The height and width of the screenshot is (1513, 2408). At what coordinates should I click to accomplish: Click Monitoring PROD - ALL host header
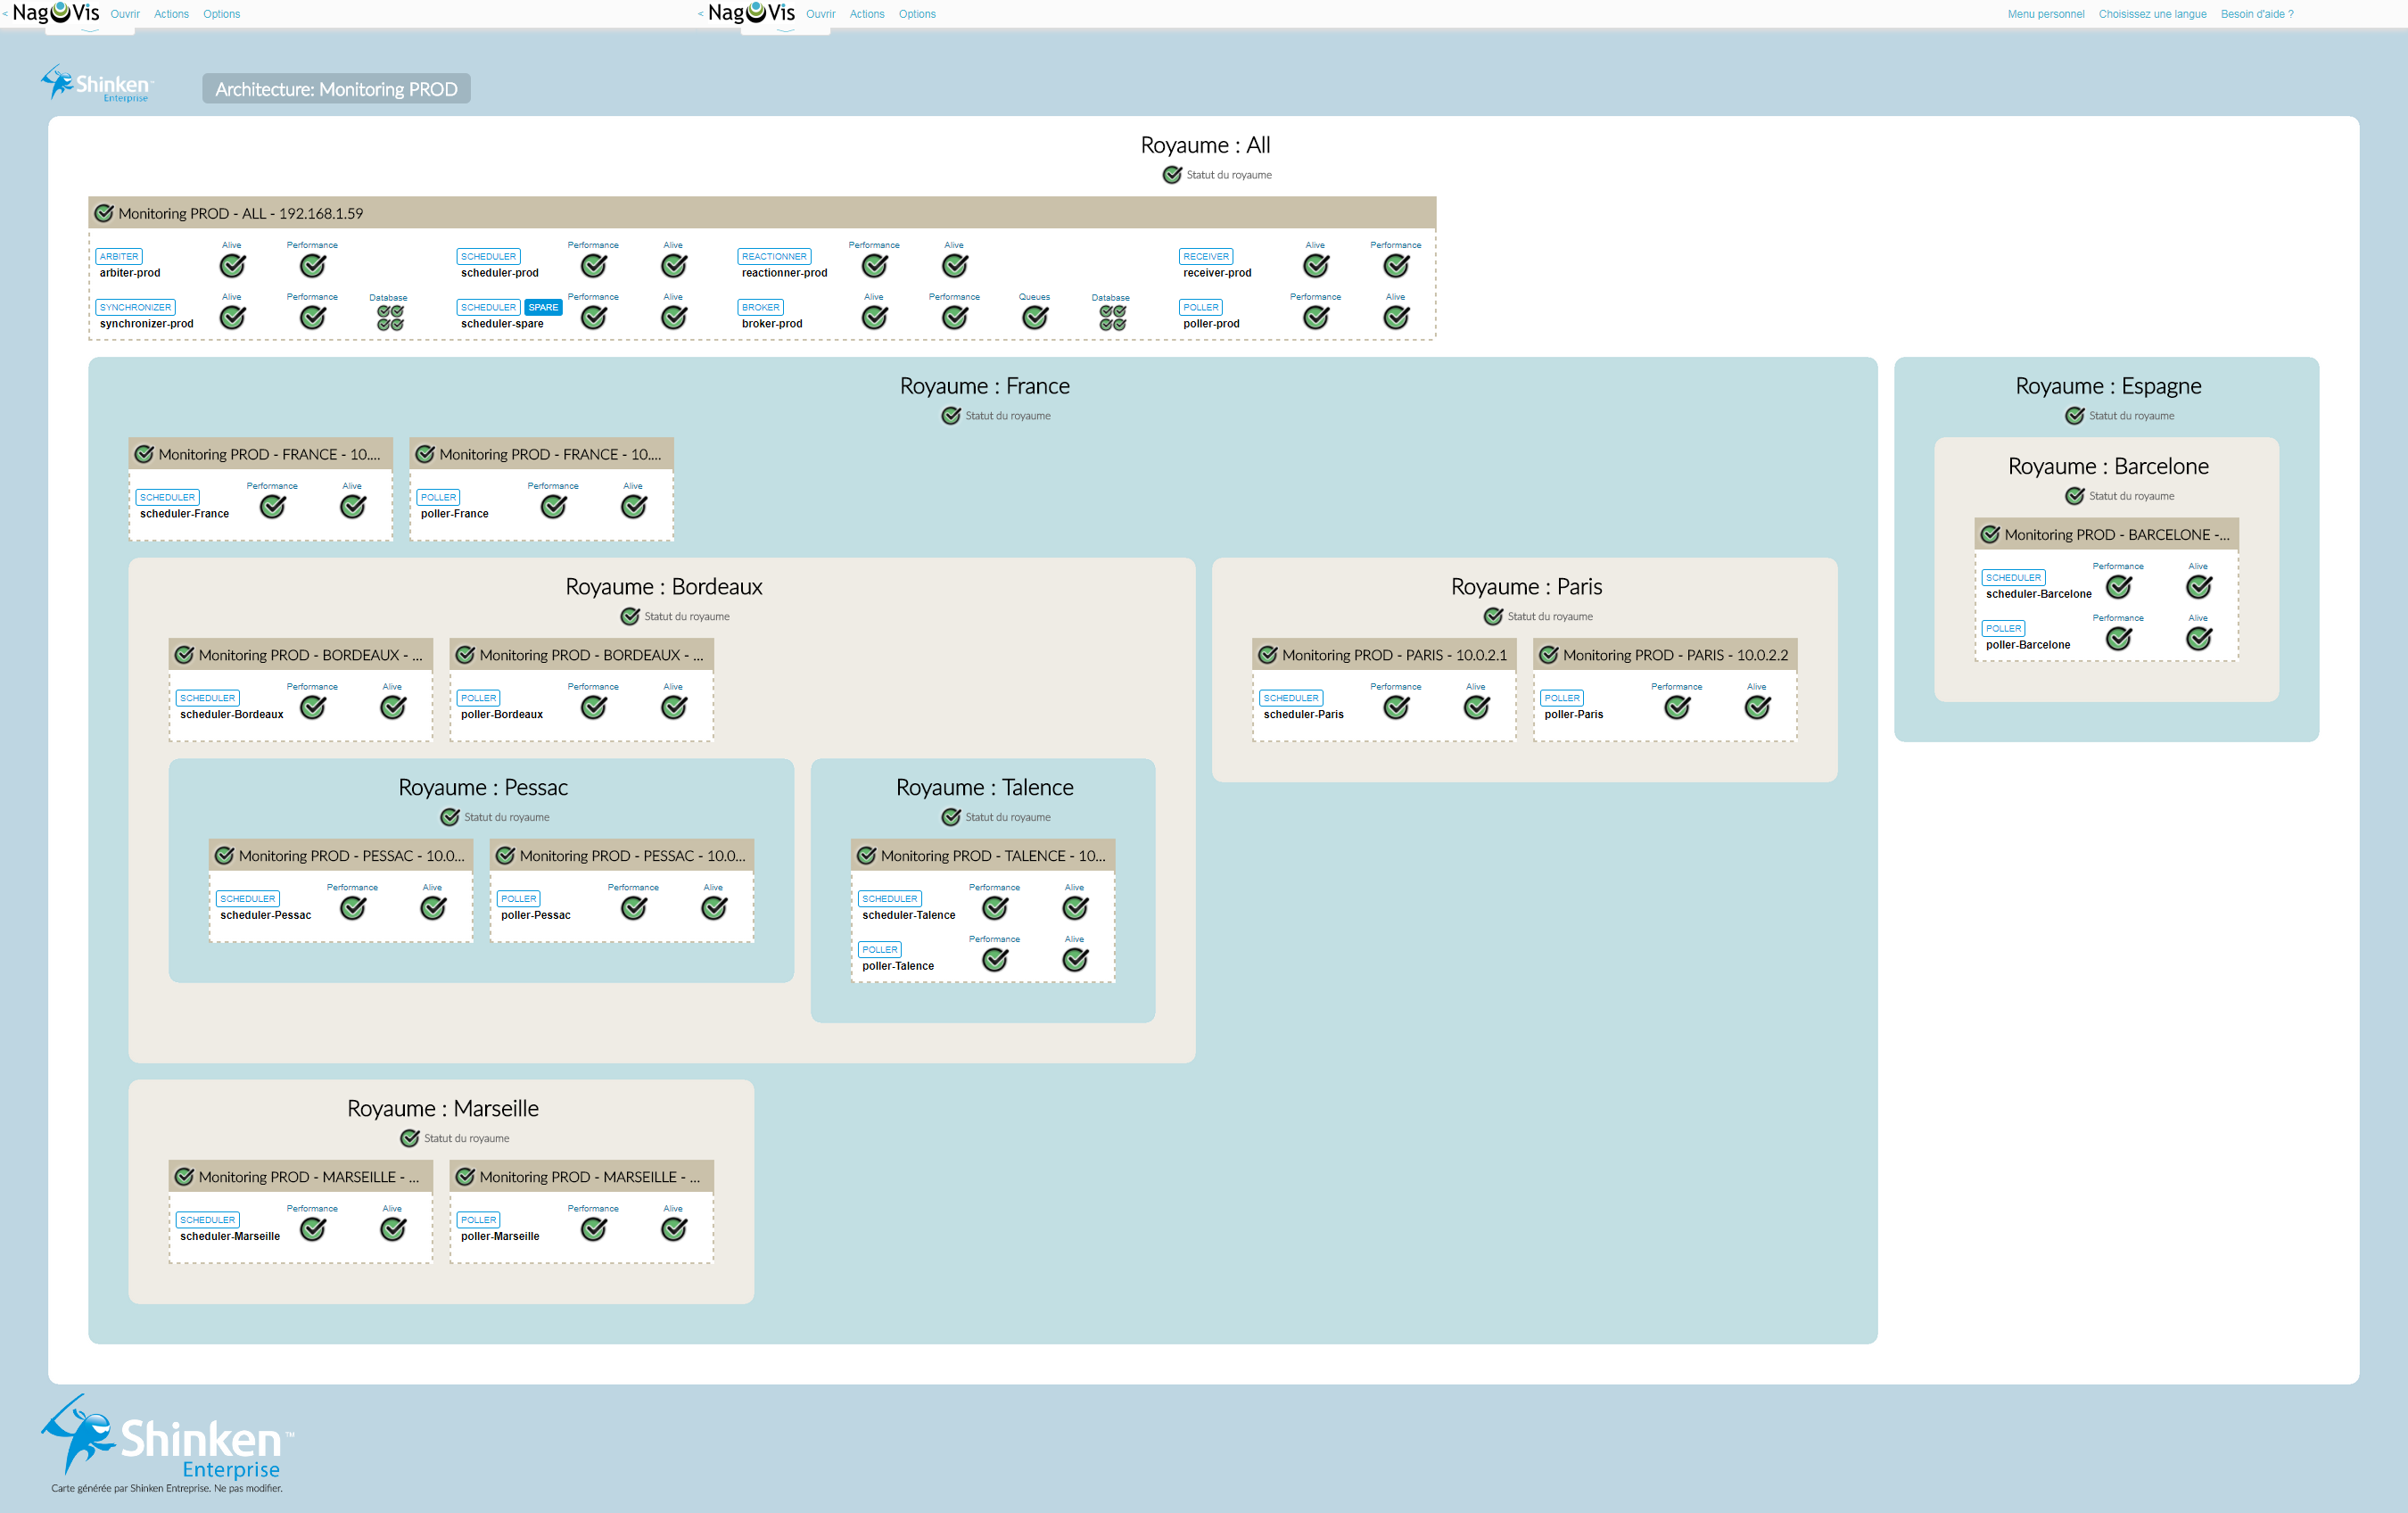click(240, 213)
